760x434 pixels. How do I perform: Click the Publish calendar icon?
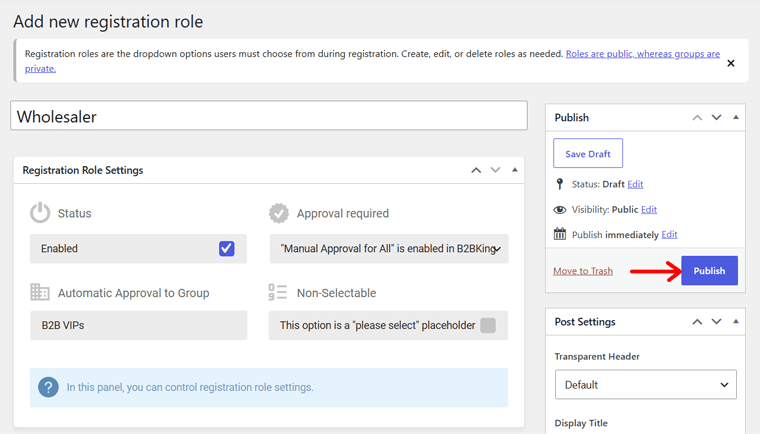click(560, 234)
